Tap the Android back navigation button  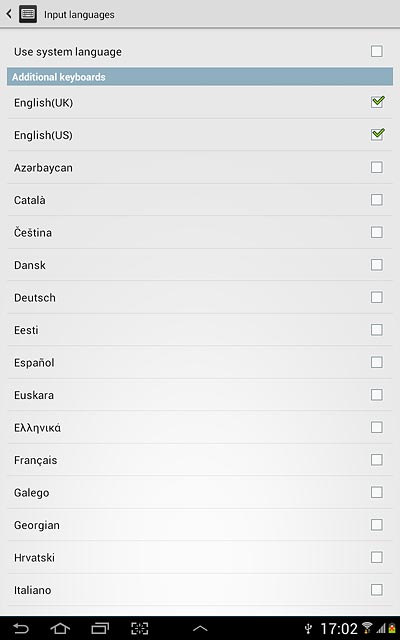[21, 628]
